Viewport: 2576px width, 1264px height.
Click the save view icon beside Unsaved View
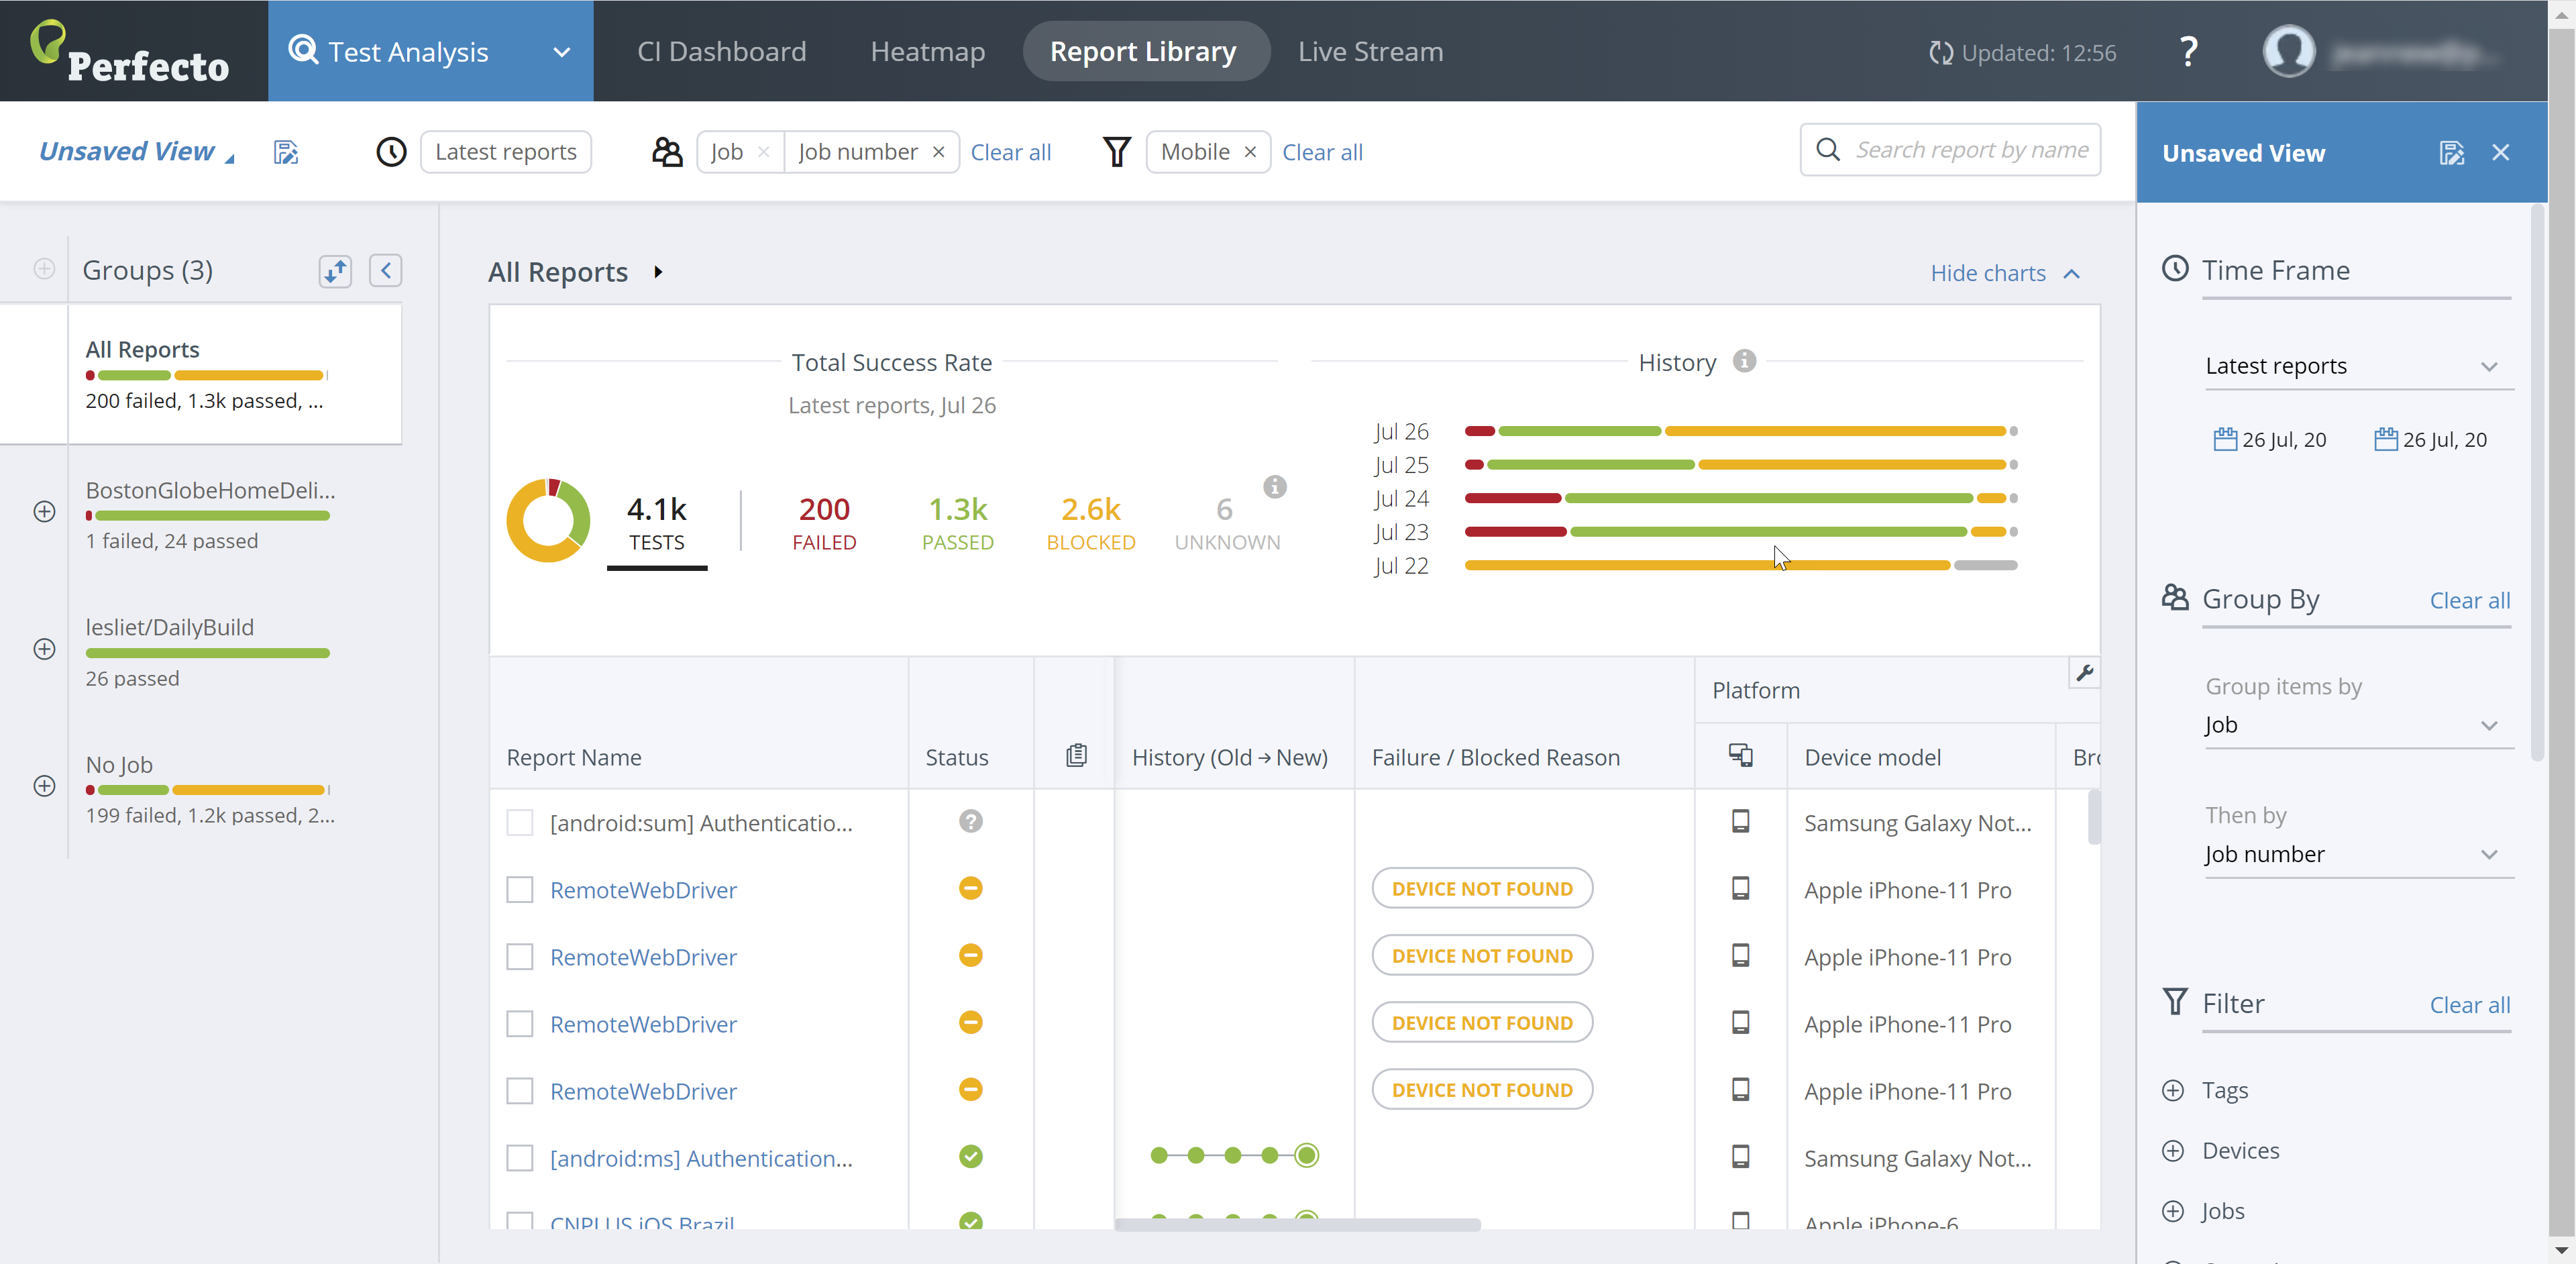click(x=286, y=152)
